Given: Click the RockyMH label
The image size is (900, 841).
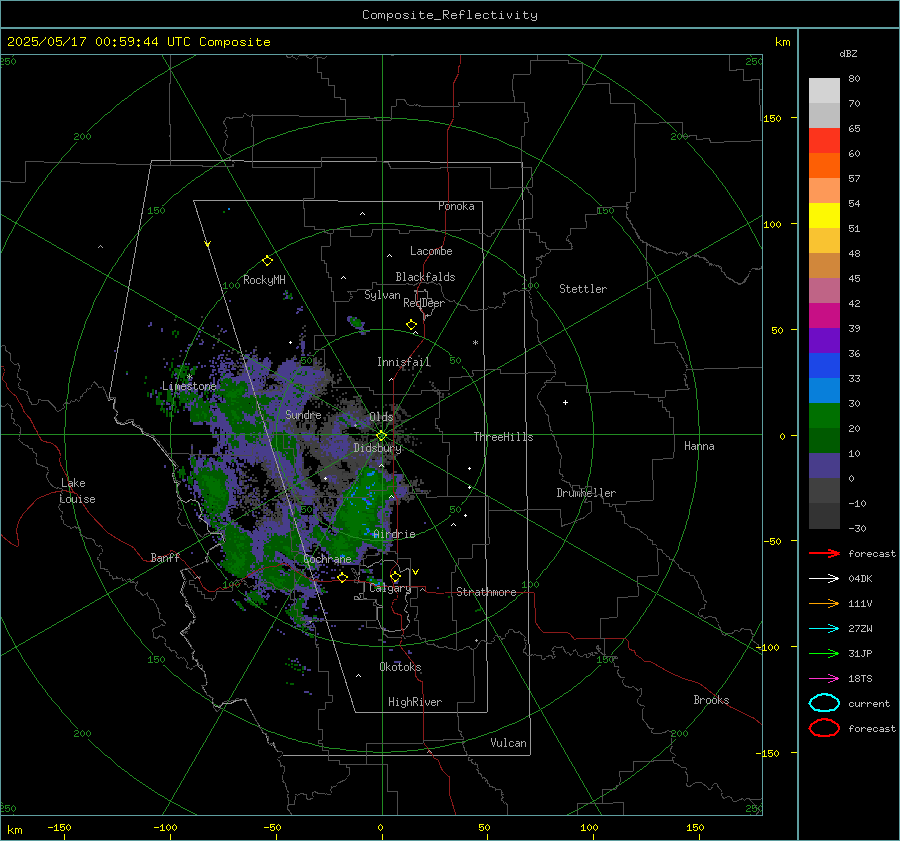Looking at the screenshot, I should [x=264, y=280].
